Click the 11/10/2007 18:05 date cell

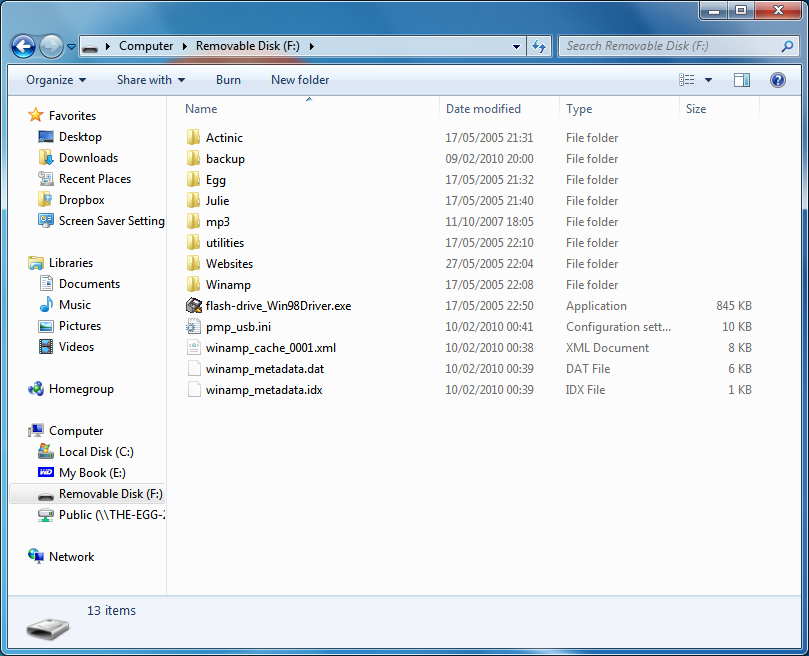489,222
